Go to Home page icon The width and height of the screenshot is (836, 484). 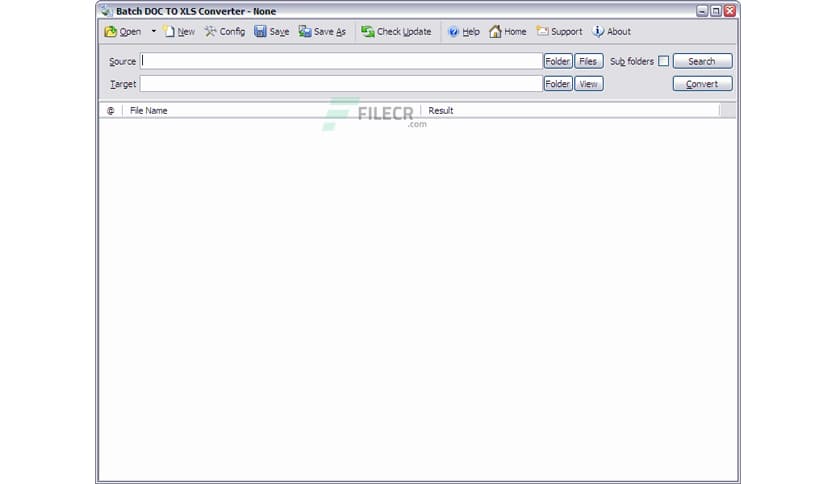pyautogui.click(x=508, y=32)
